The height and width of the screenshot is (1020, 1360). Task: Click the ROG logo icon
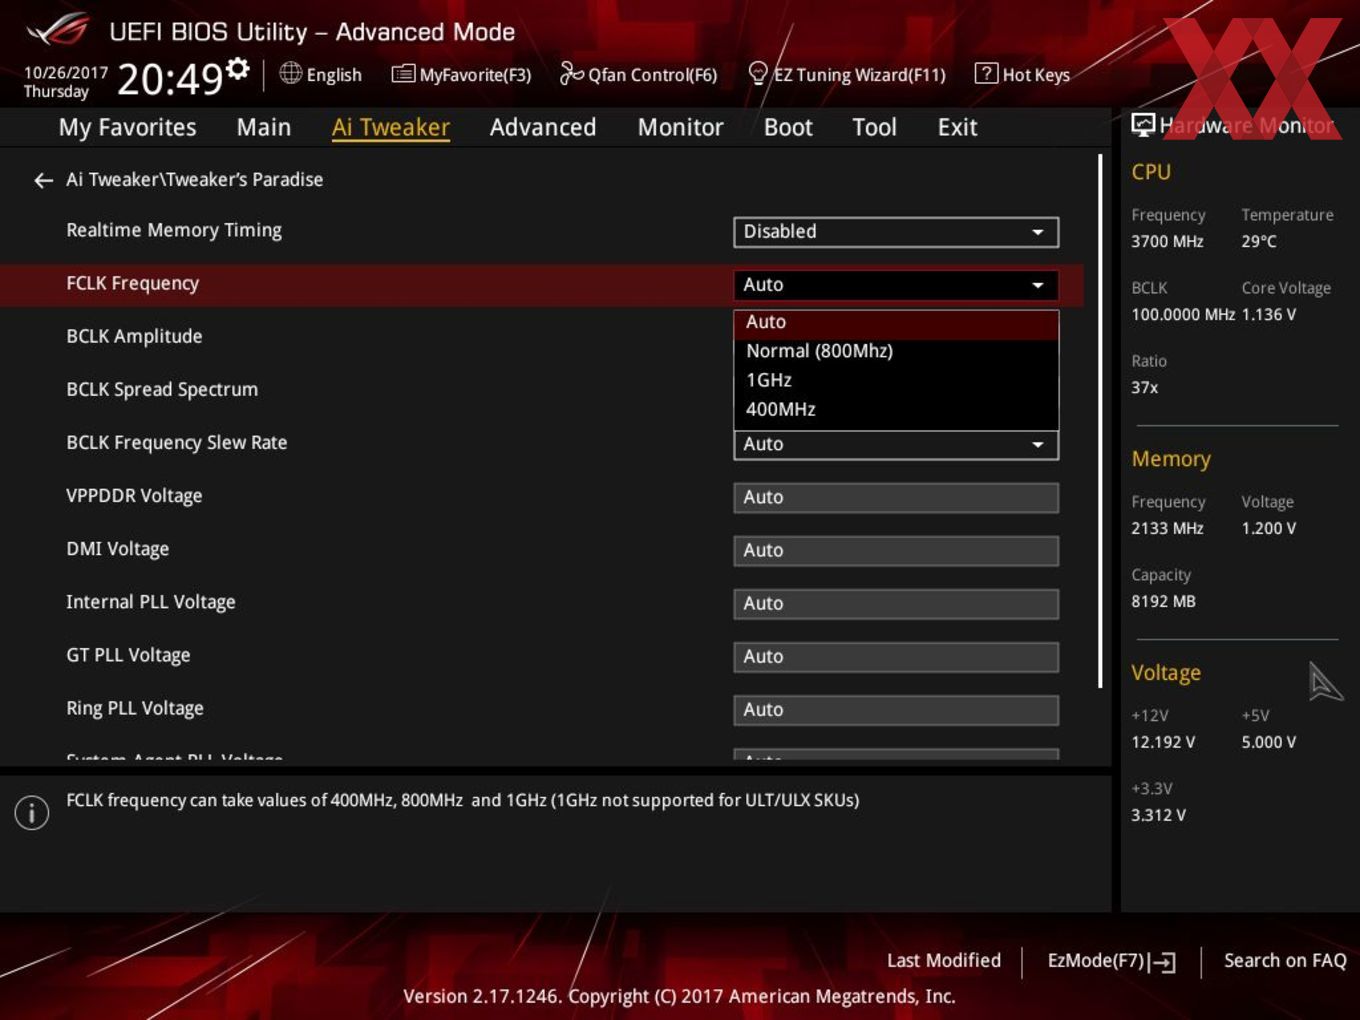(x=58, y=30)
